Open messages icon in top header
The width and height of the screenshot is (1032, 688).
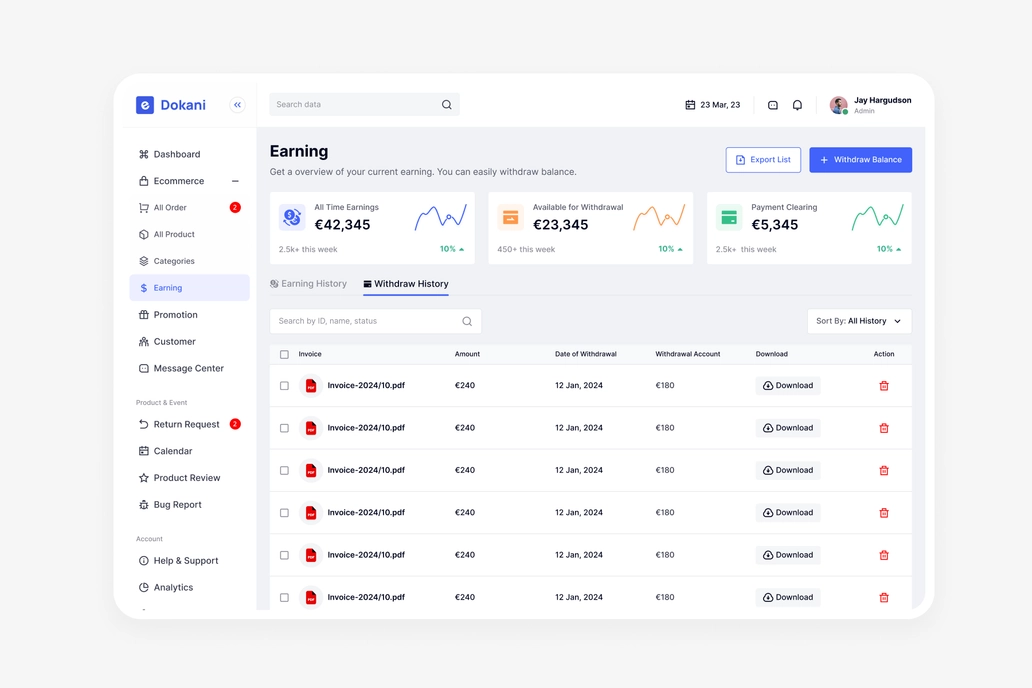point(773,105)
